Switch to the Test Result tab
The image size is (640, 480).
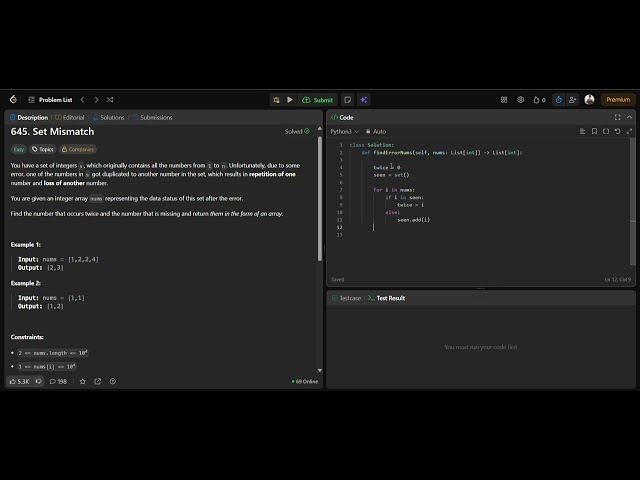[x=387, y=298]
